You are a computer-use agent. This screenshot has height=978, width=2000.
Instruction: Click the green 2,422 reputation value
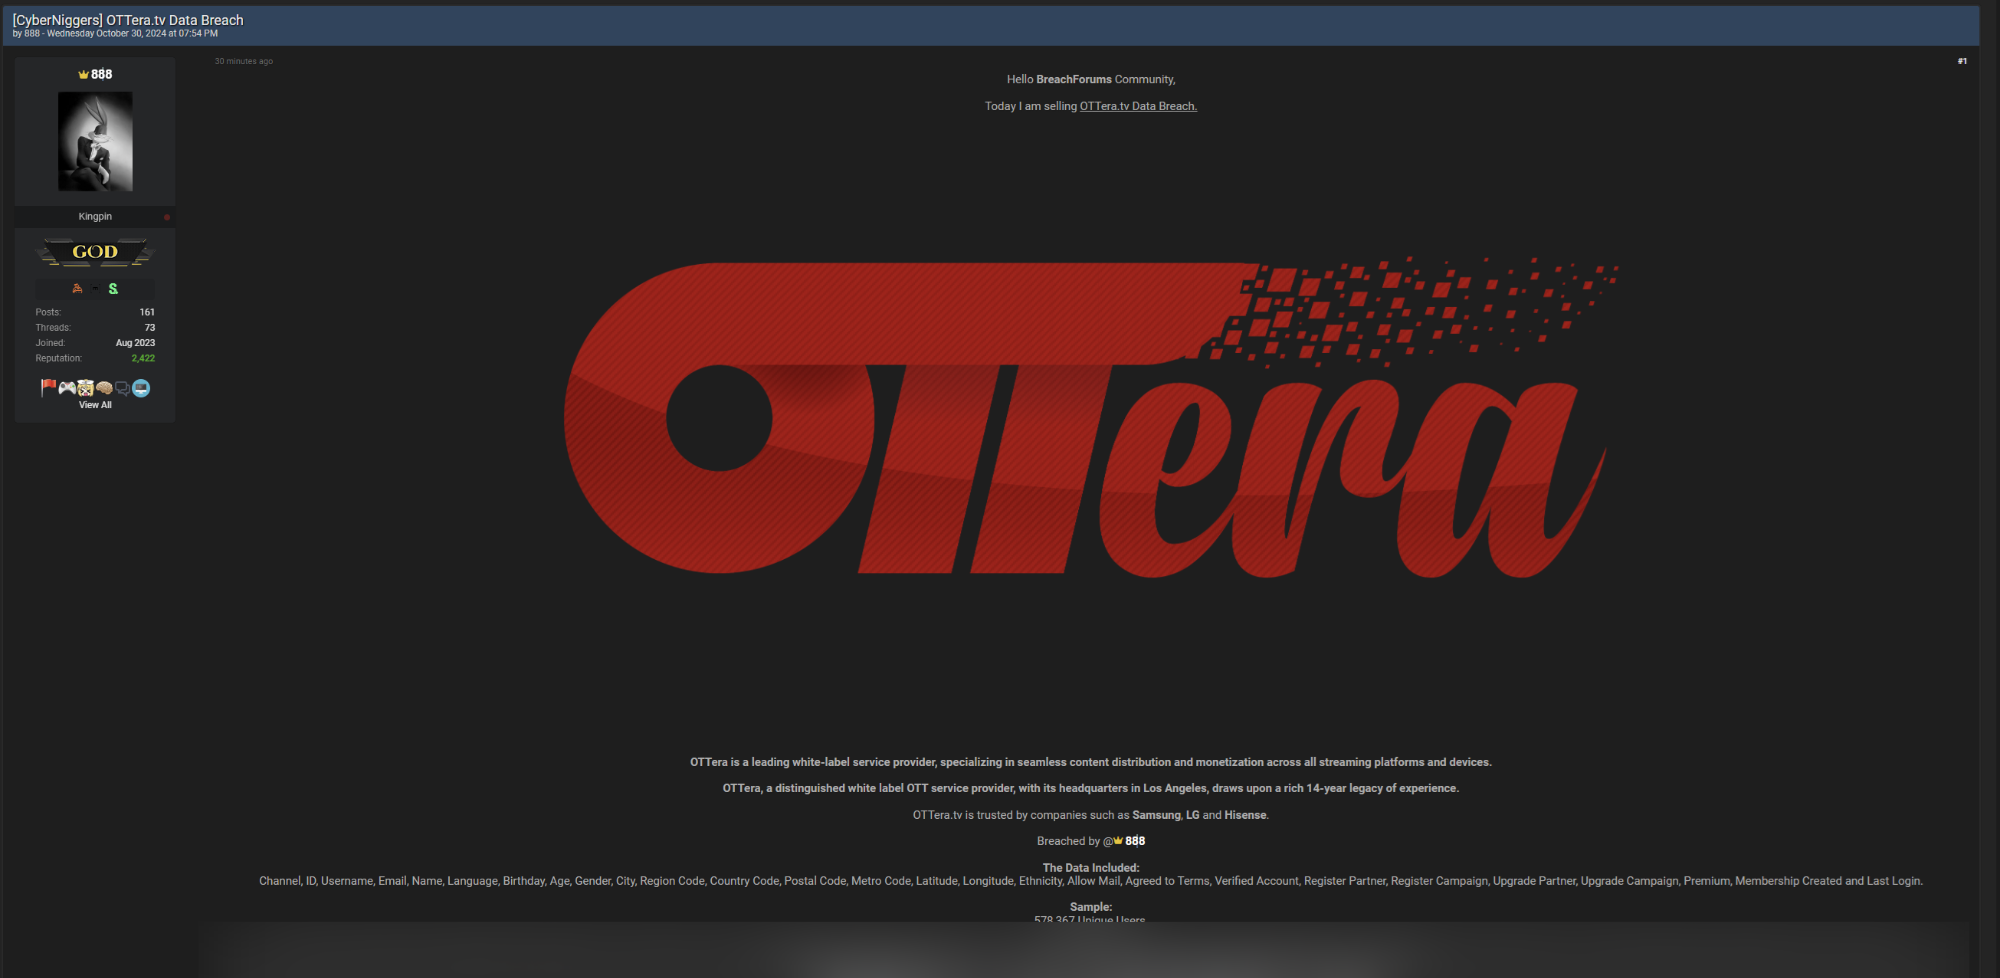coord(143,357)
